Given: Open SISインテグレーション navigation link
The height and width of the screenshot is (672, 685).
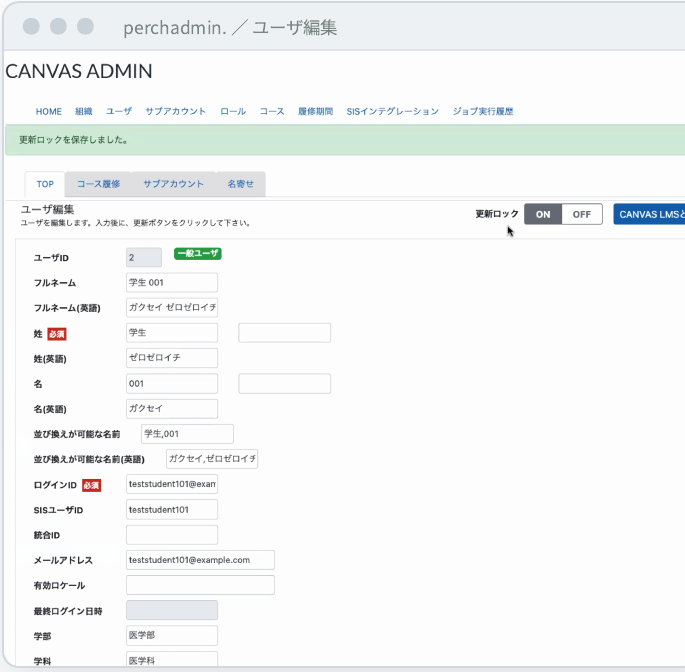Looking at the screenshot, I should 392,111.
